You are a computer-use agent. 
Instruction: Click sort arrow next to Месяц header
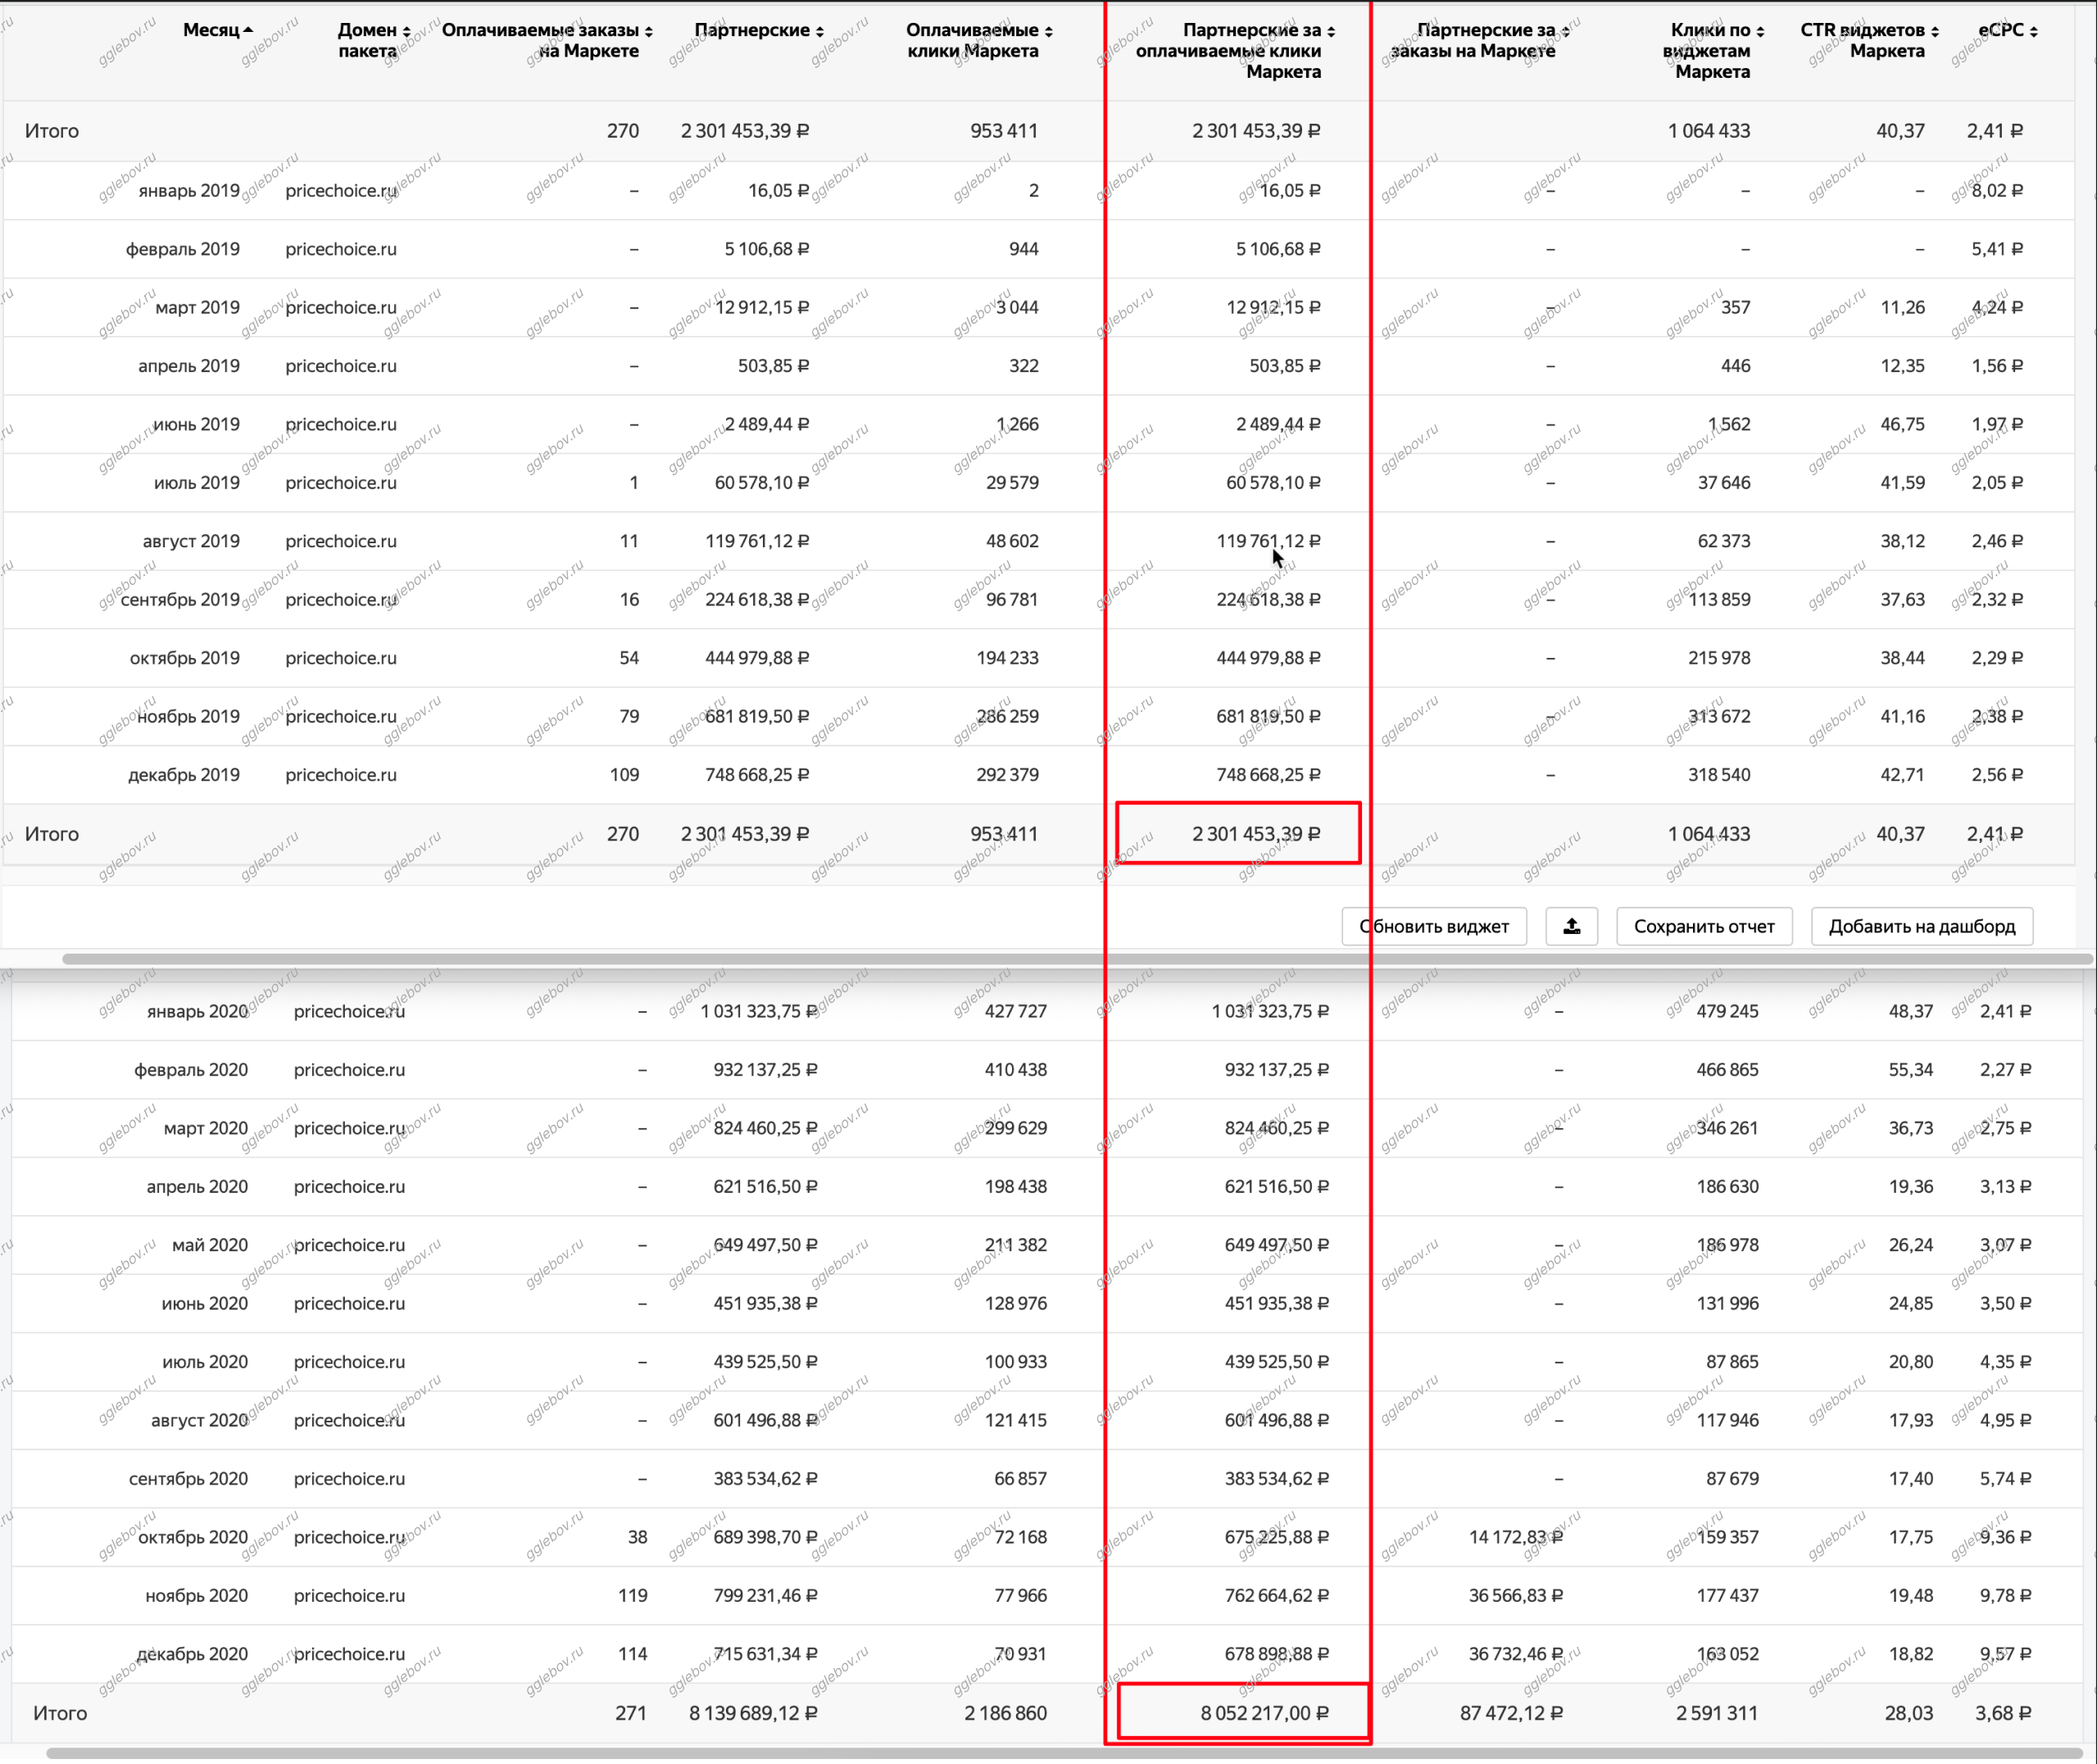click(248, 30)
